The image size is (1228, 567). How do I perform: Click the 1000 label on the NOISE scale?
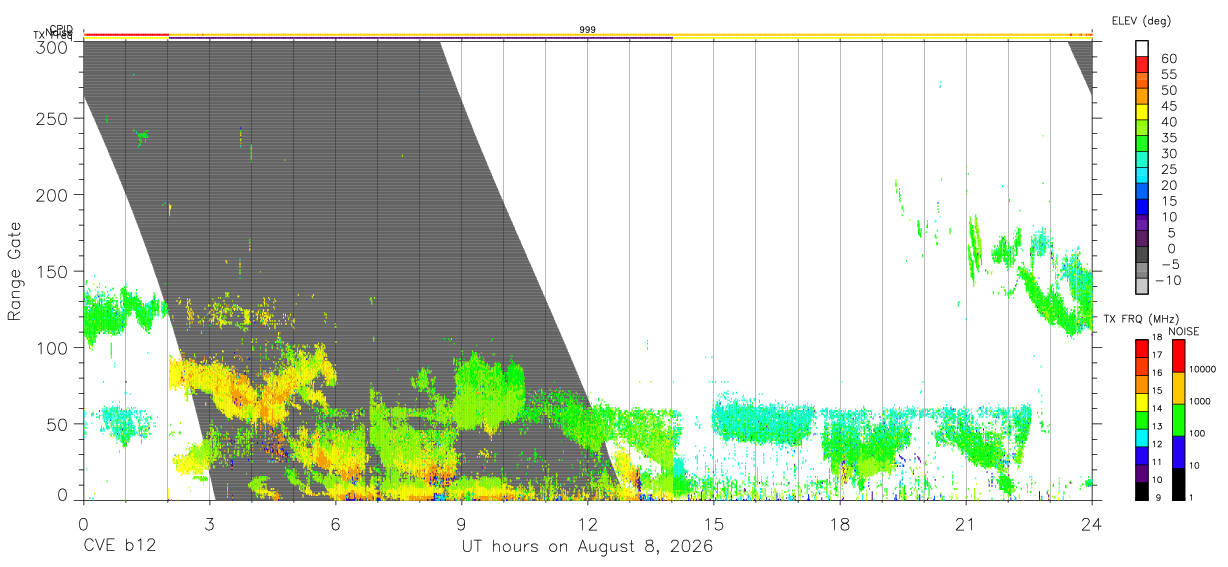pyautogui.click(x=1200, y=401)
